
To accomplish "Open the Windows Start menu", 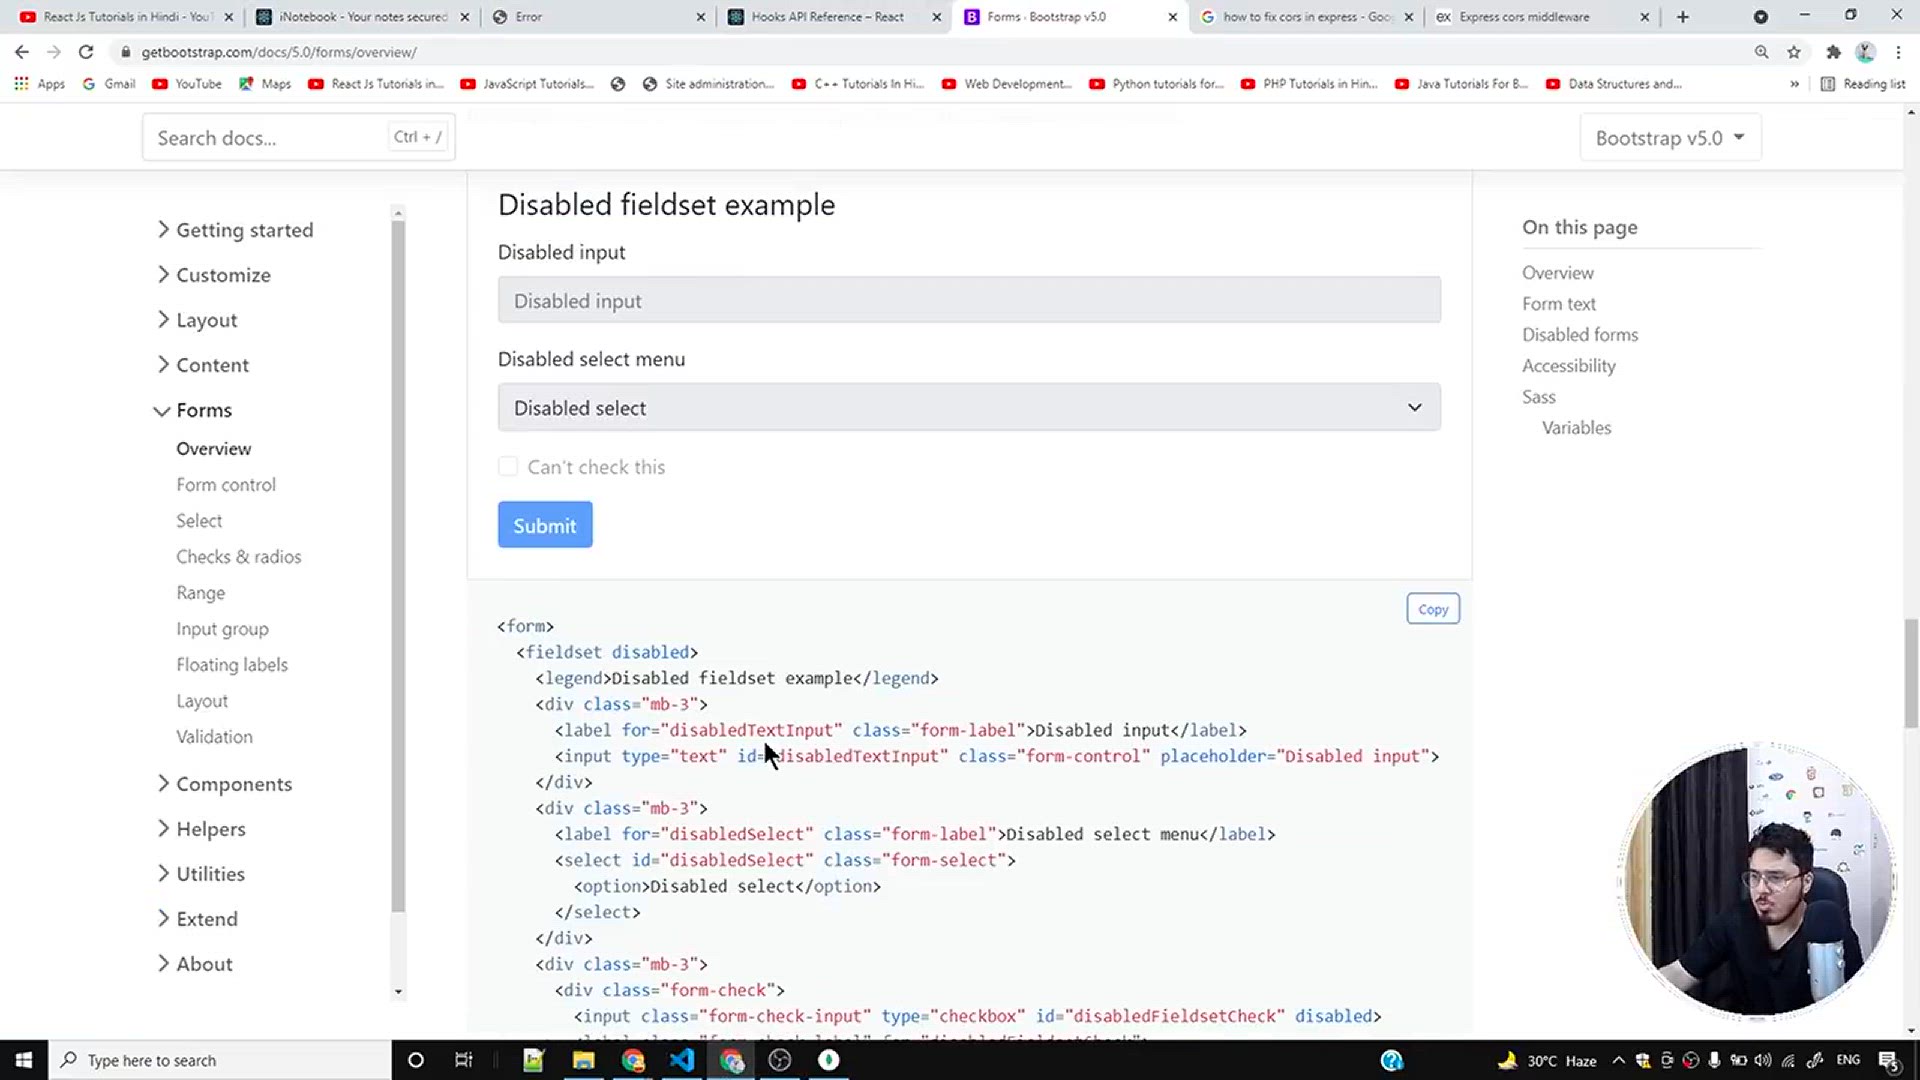I will click(x=24, y=1060).
